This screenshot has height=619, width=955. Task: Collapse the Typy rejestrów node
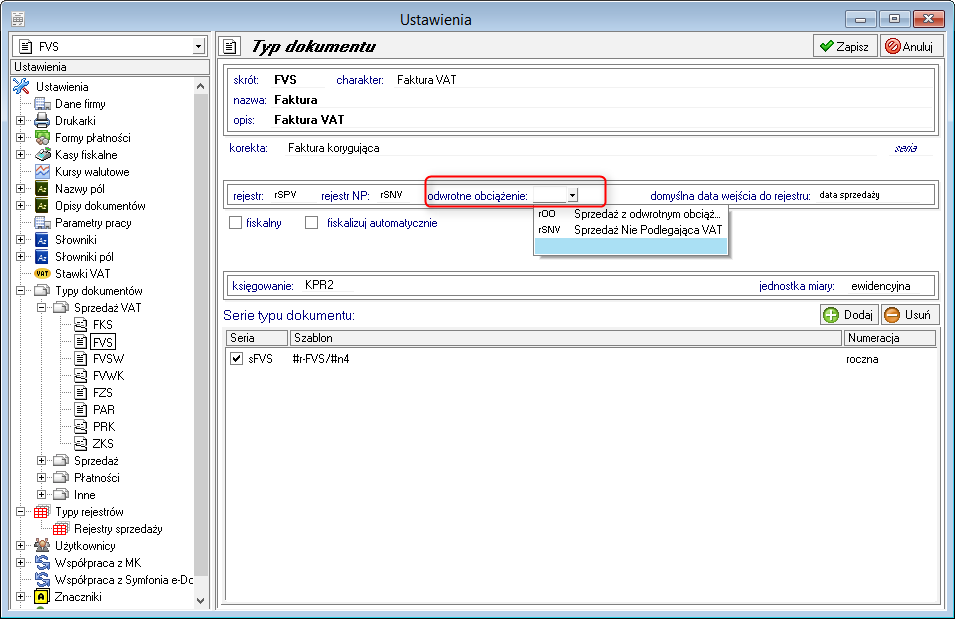click(x=21, y=512)
